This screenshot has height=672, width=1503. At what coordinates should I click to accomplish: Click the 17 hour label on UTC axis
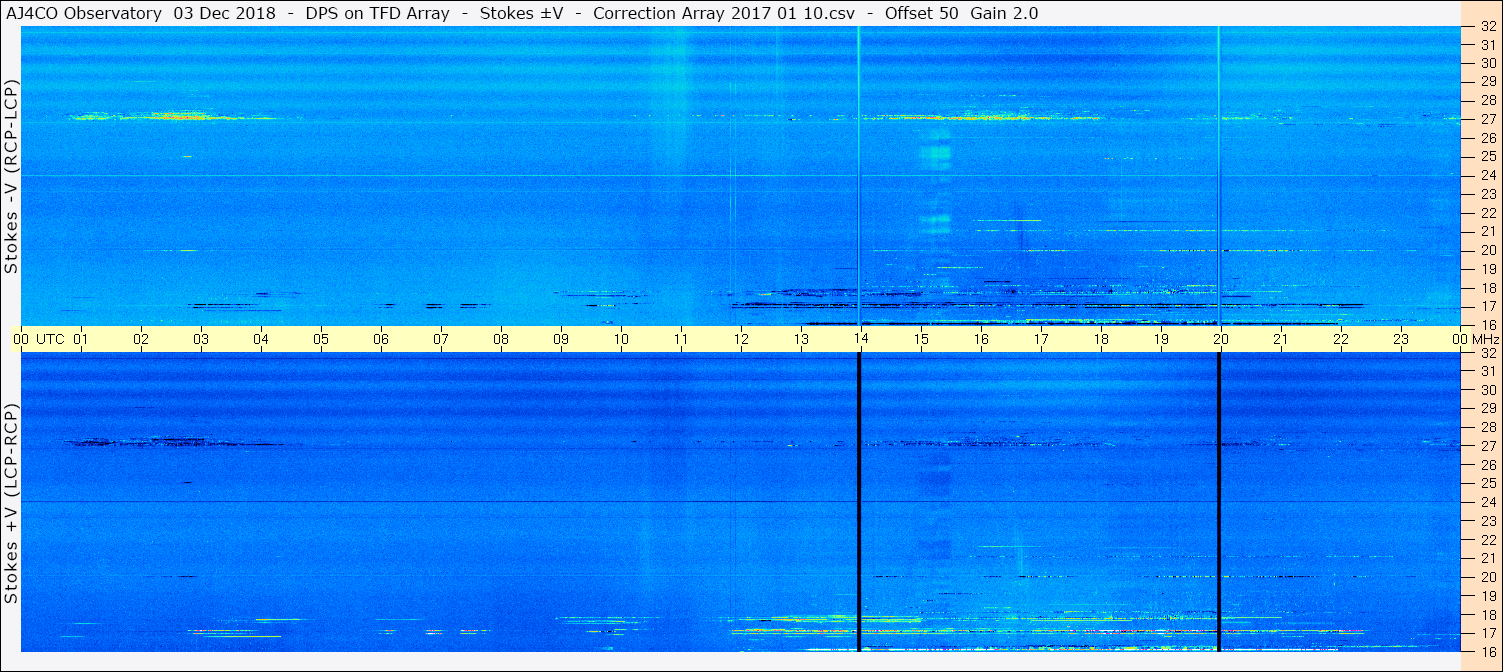(1041, 339)
